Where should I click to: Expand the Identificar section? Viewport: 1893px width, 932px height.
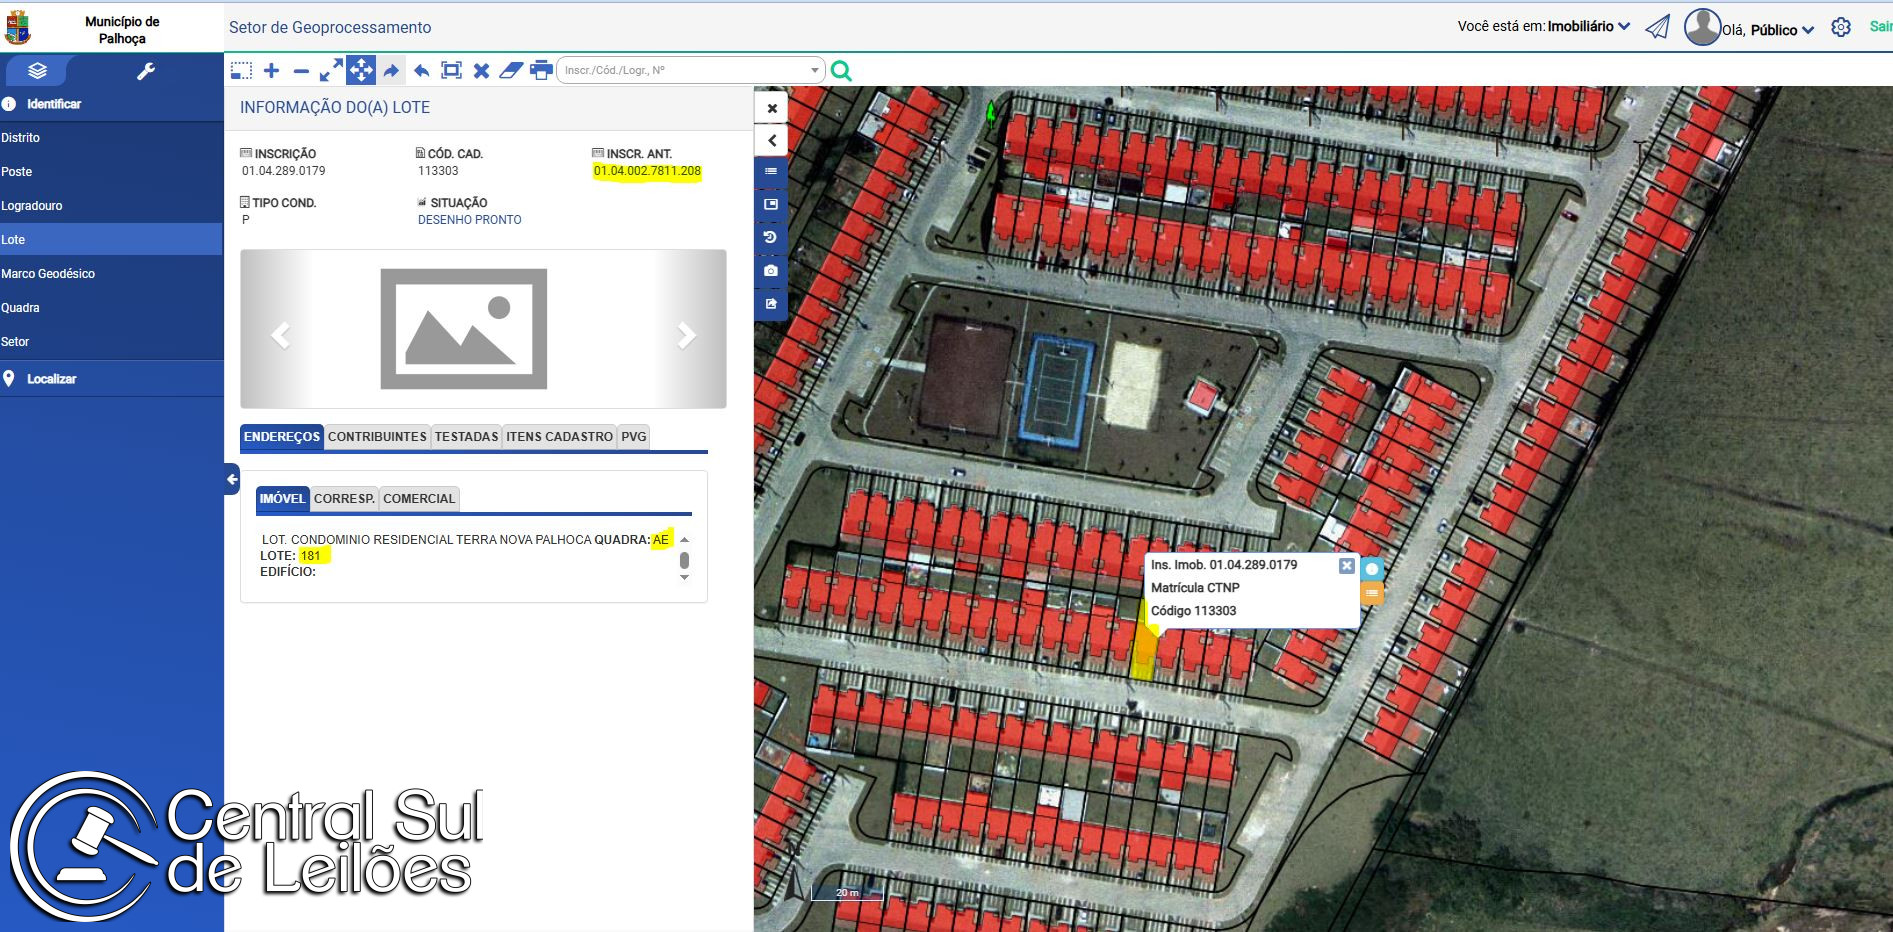coord(111,104)
